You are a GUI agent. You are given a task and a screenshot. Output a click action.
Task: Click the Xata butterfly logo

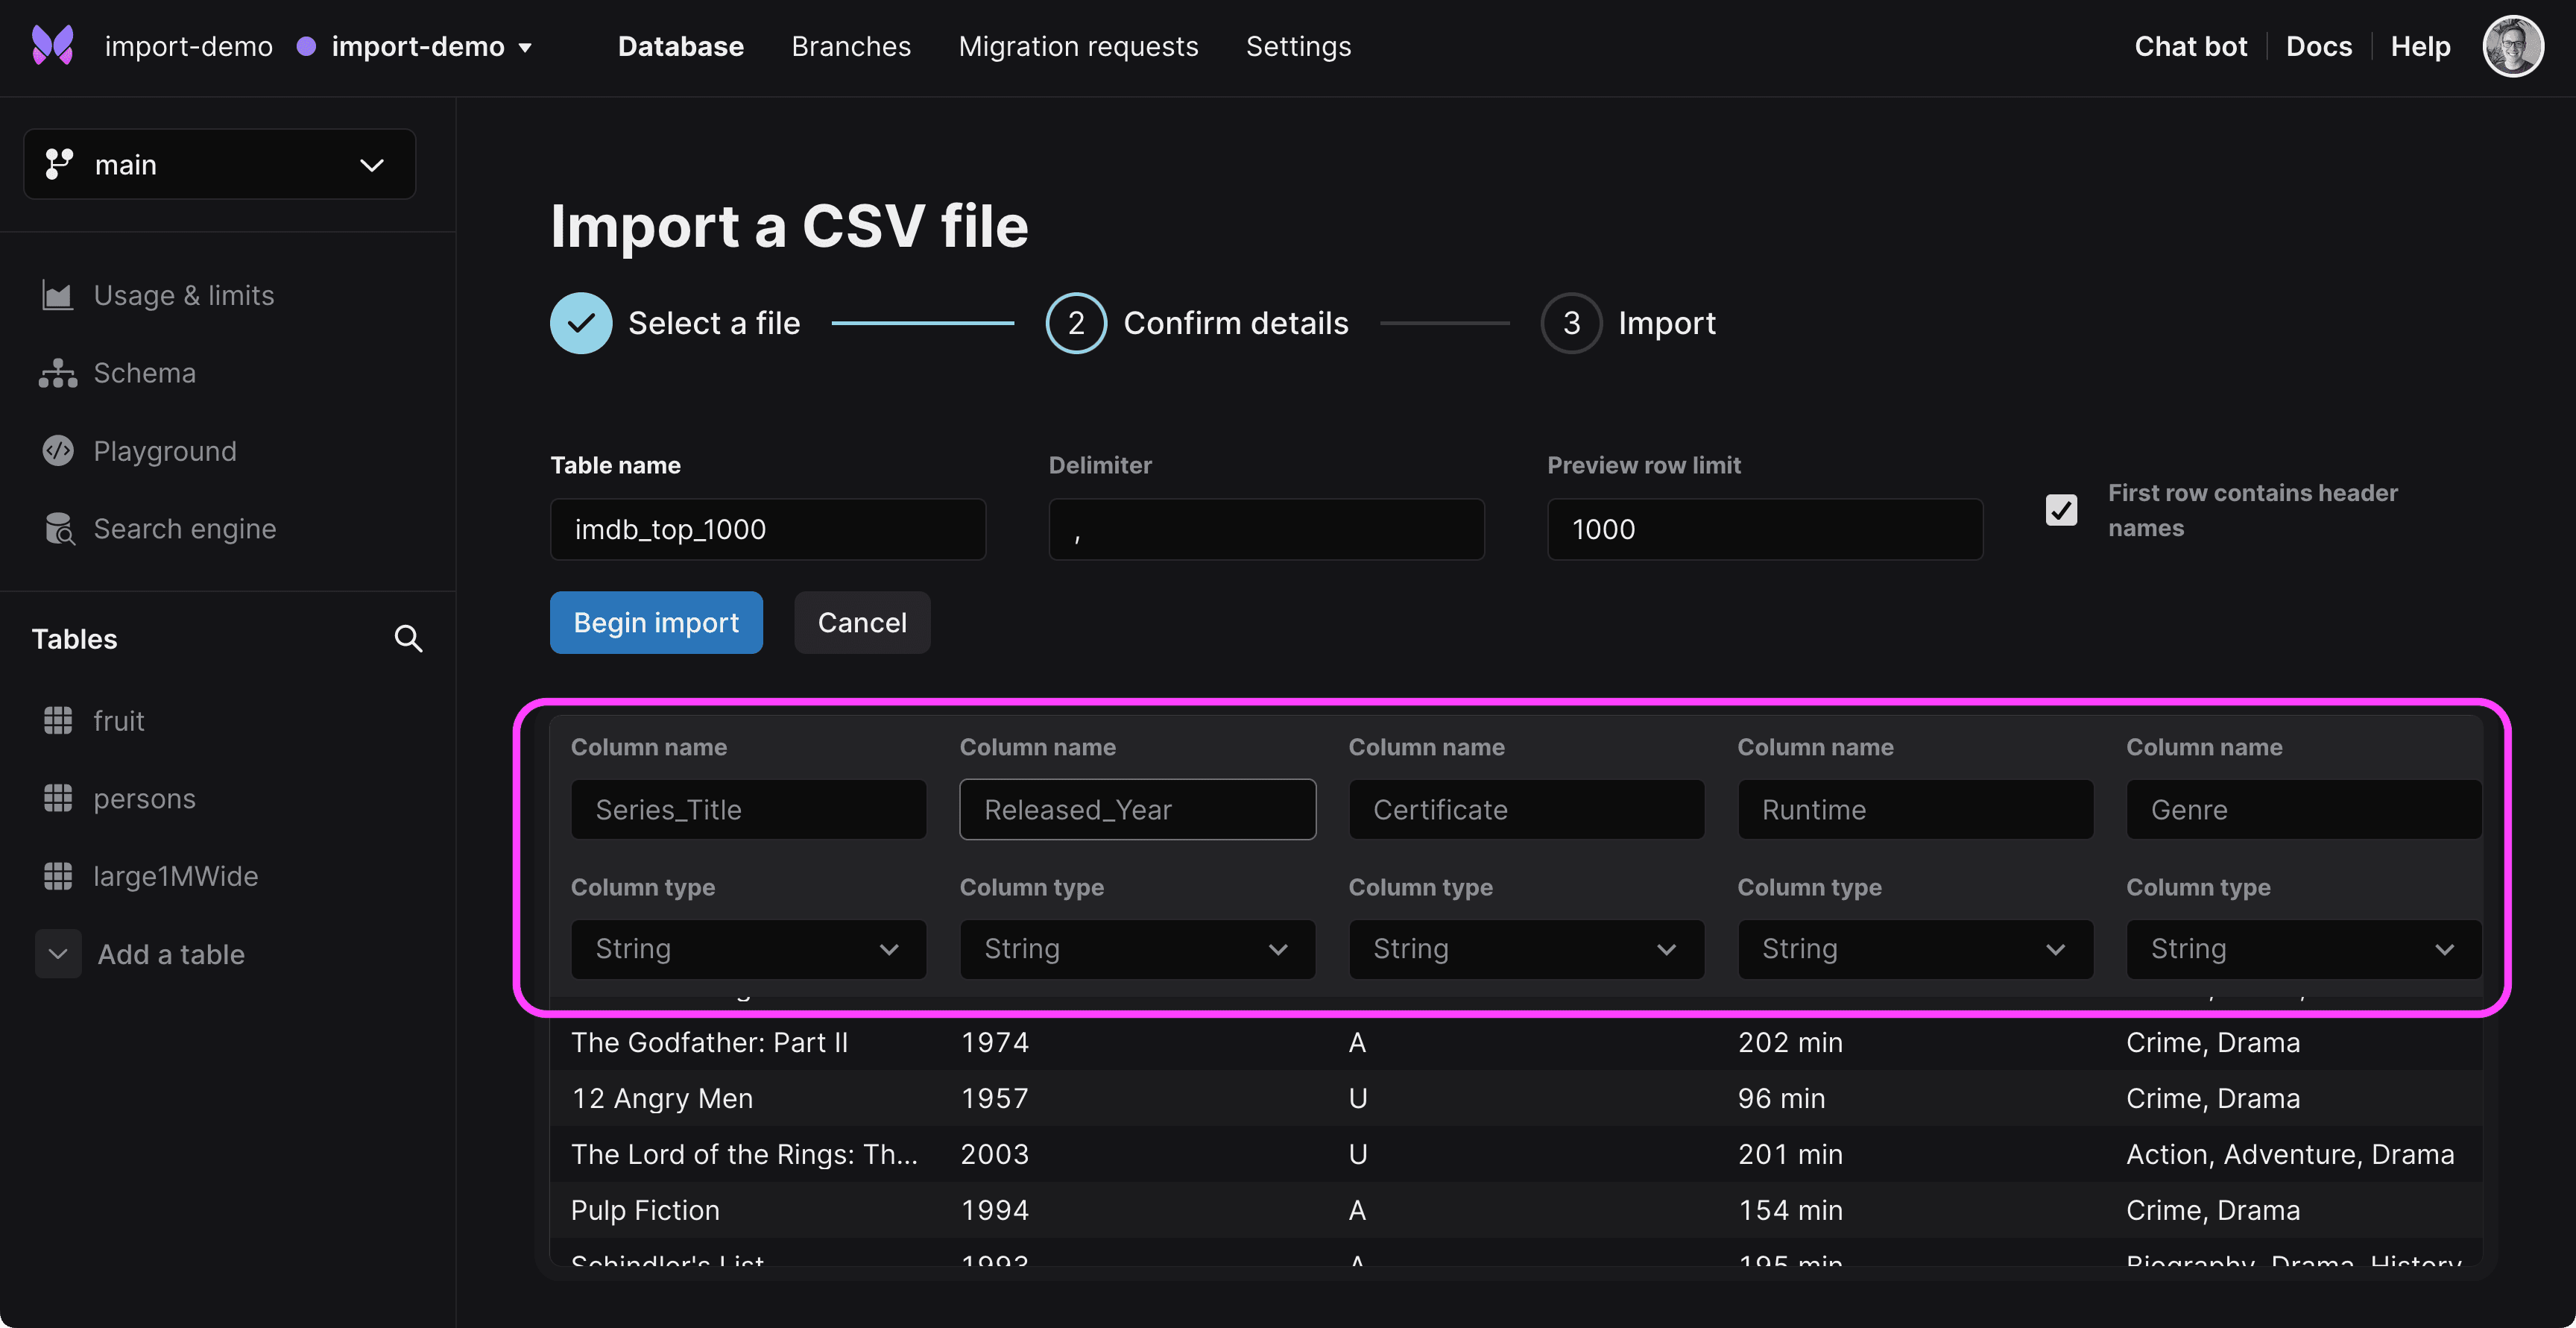[x=53, y=46]
